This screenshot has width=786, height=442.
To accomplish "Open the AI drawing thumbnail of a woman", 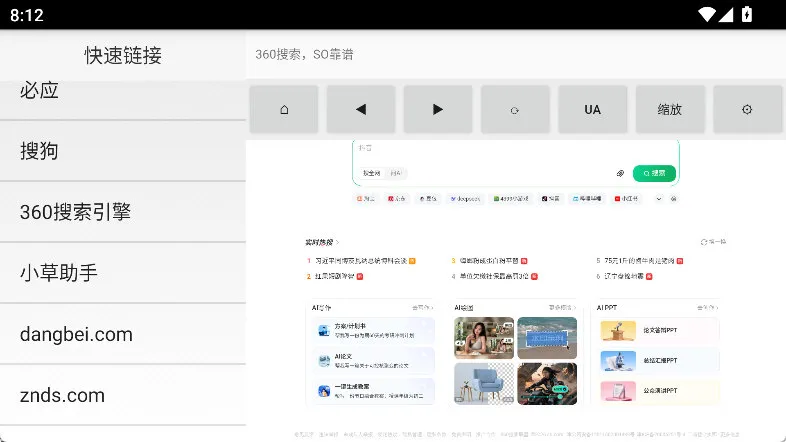I will (484, 338).
